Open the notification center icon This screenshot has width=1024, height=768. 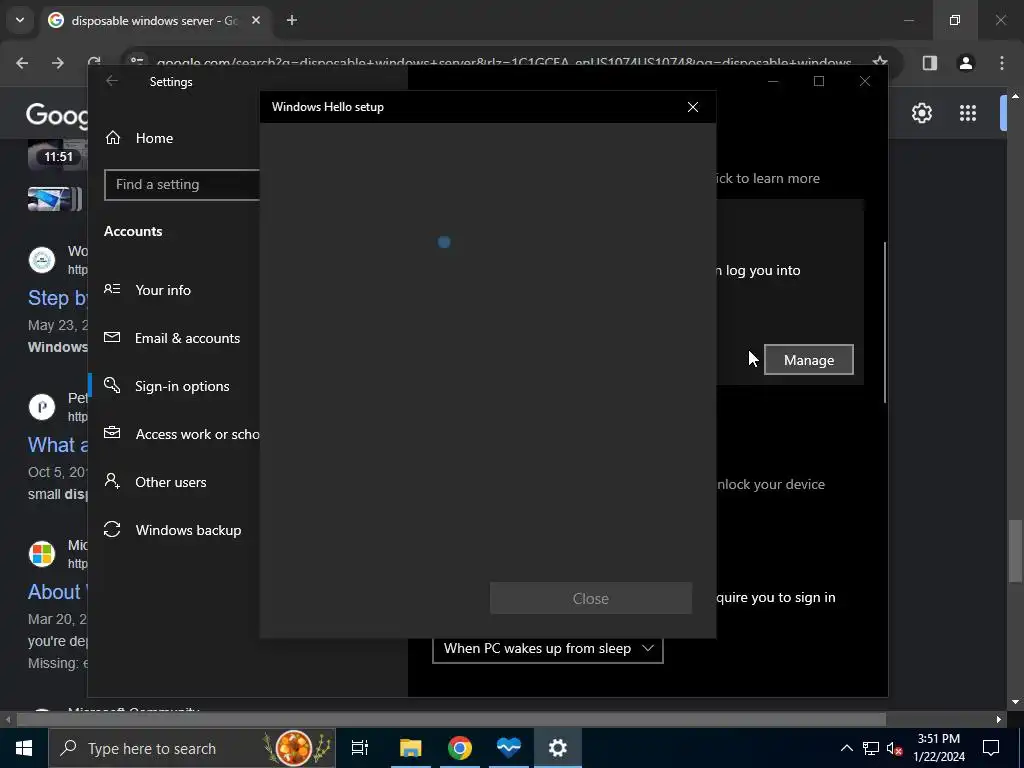pos(991,748)
